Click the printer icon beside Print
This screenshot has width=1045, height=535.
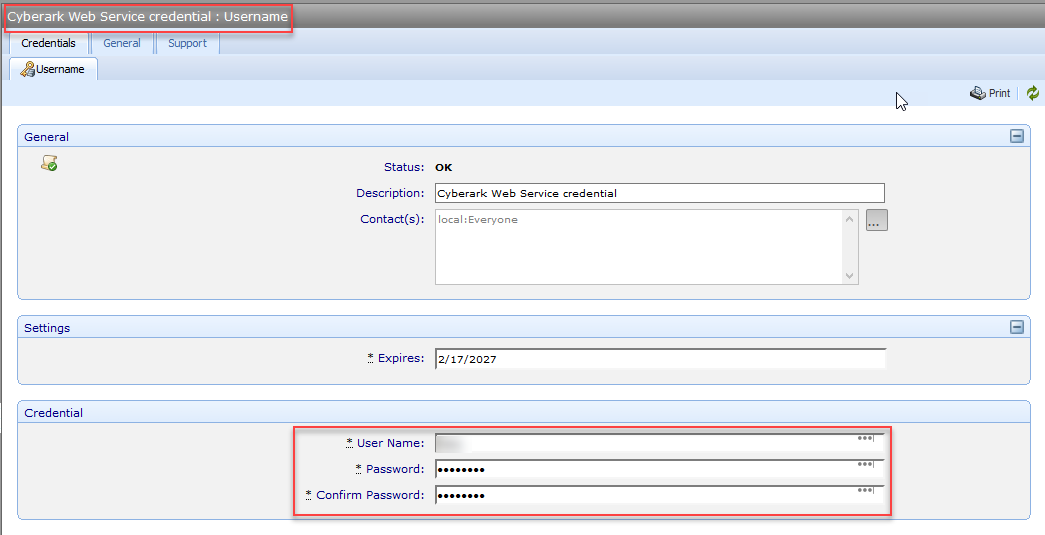(x=977, y=93)
